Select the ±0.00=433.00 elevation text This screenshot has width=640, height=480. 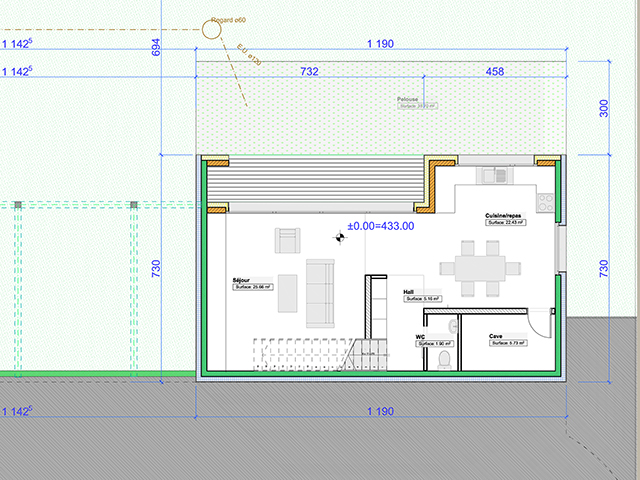point(381,226)
